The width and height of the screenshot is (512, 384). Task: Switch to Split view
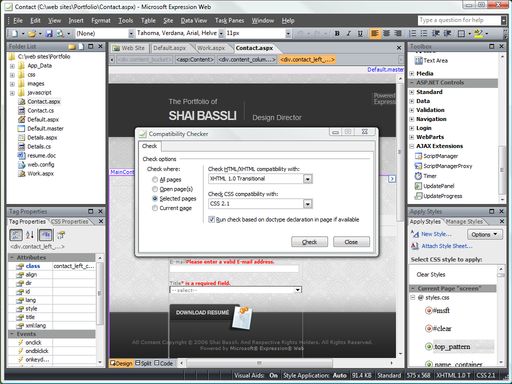click(x=144, y=363)
